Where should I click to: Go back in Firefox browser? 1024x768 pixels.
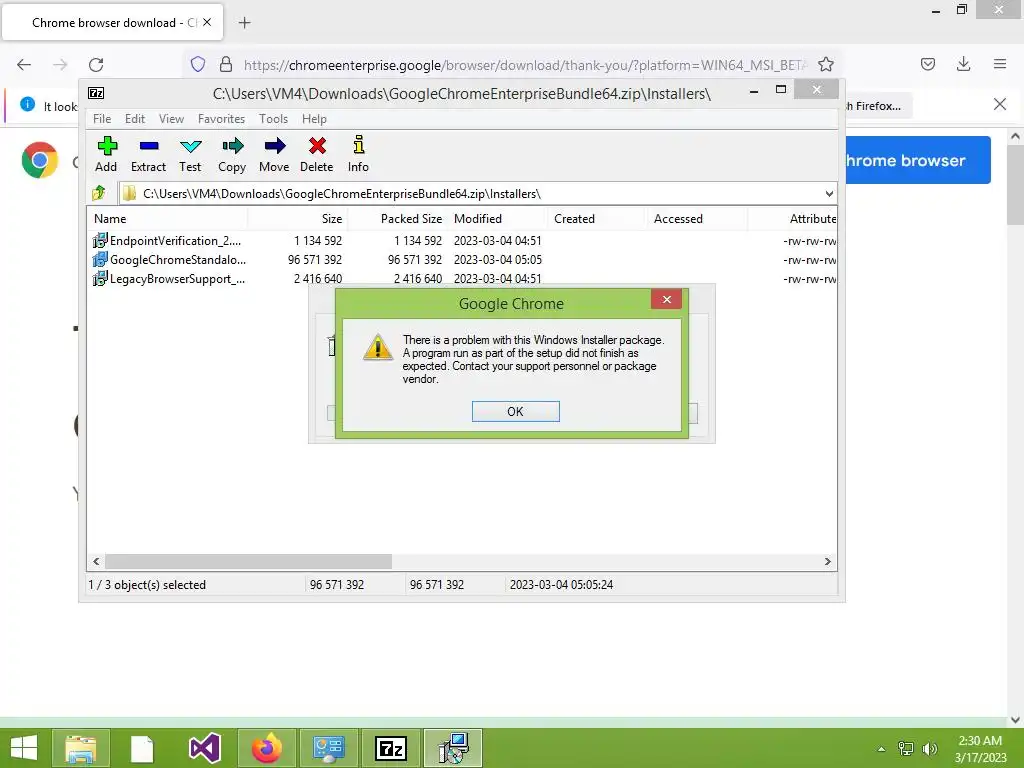pos(24,65)
